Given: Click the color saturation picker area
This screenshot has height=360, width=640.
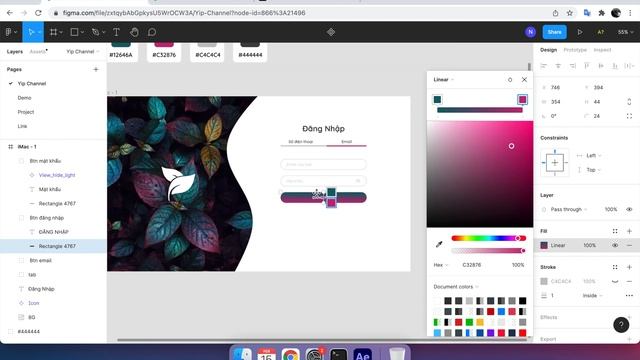Looking at the screenshot, I should pos(480,174).
